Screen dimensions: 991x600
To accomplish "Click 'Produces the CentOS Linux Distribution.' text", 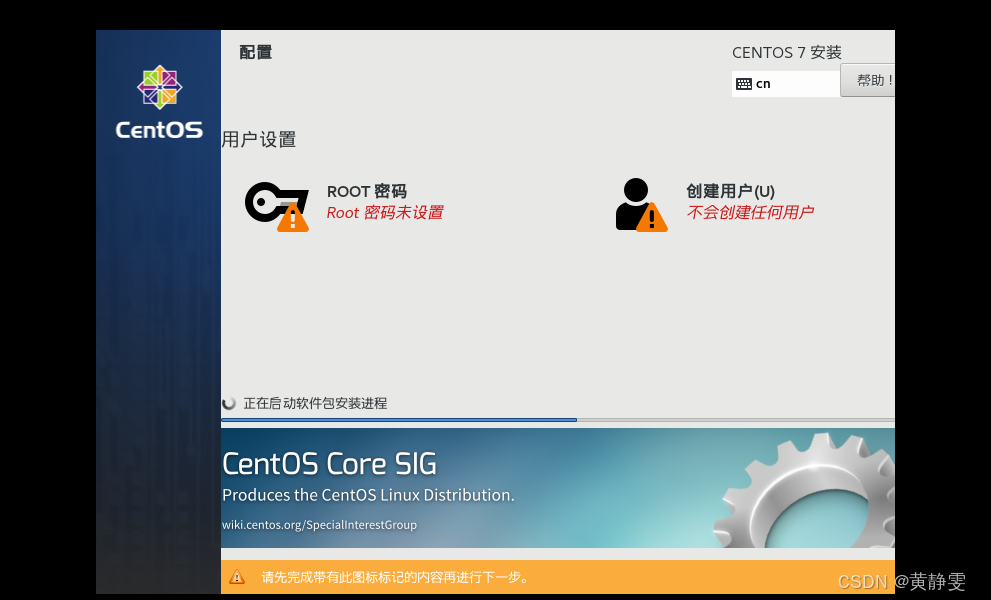I will pos(368,495).
